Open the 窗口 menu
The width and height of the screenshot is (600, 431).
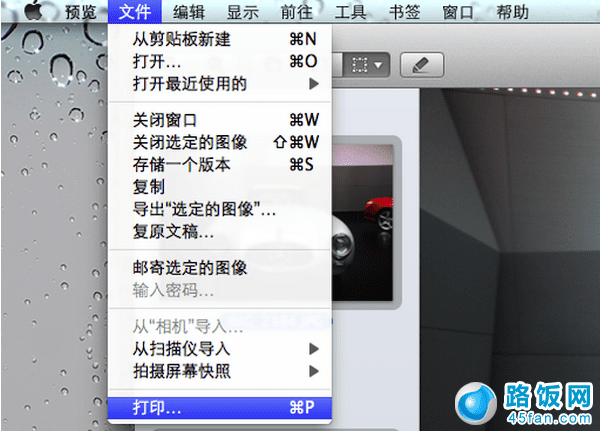tap(458, 12)
